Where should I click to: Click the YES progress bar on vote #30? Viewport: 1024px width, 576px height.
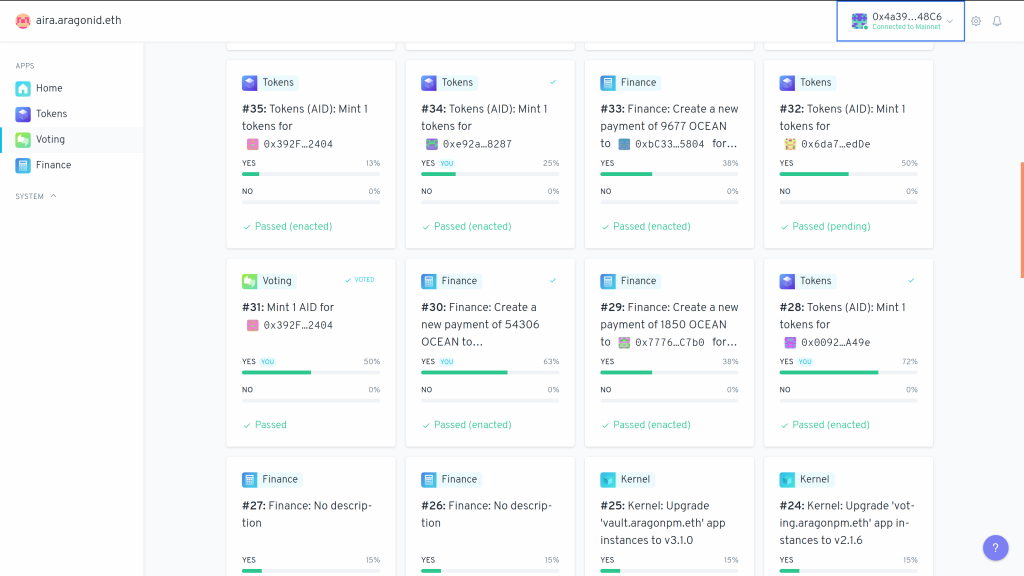tap(490, 373)
